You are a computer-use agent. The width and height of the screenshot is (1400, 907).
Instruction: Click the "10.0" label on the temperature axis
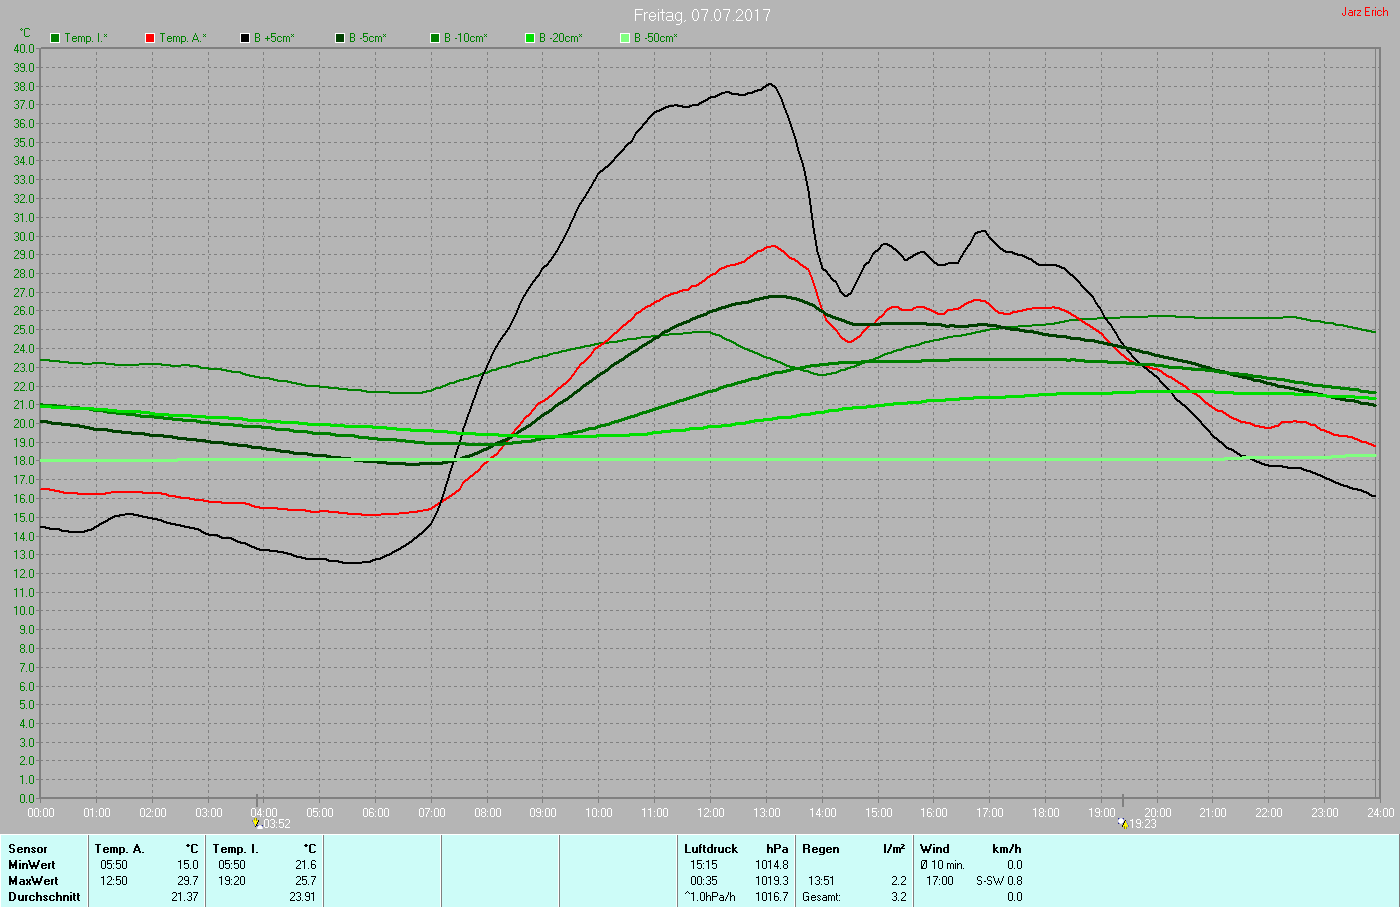coord(24,611)
